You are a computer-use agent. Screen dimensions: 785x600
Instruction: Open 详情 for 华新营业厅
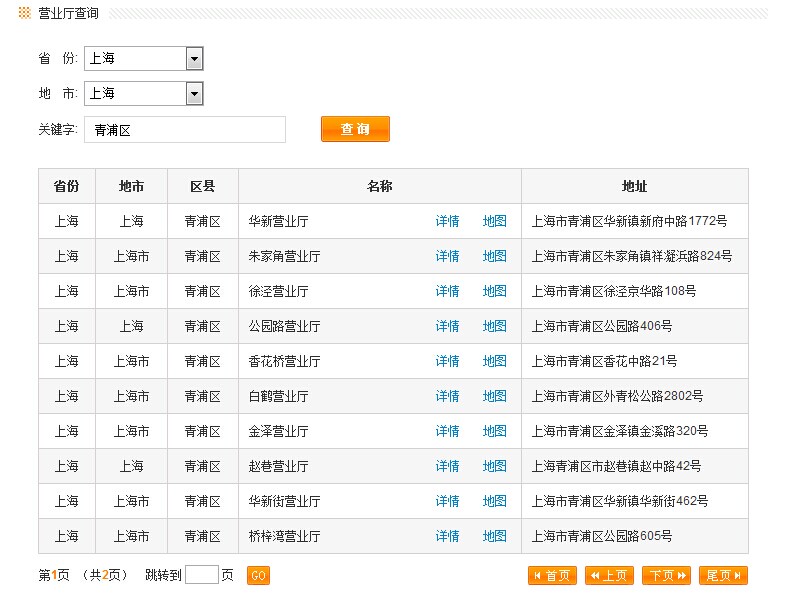pos(447,221)
